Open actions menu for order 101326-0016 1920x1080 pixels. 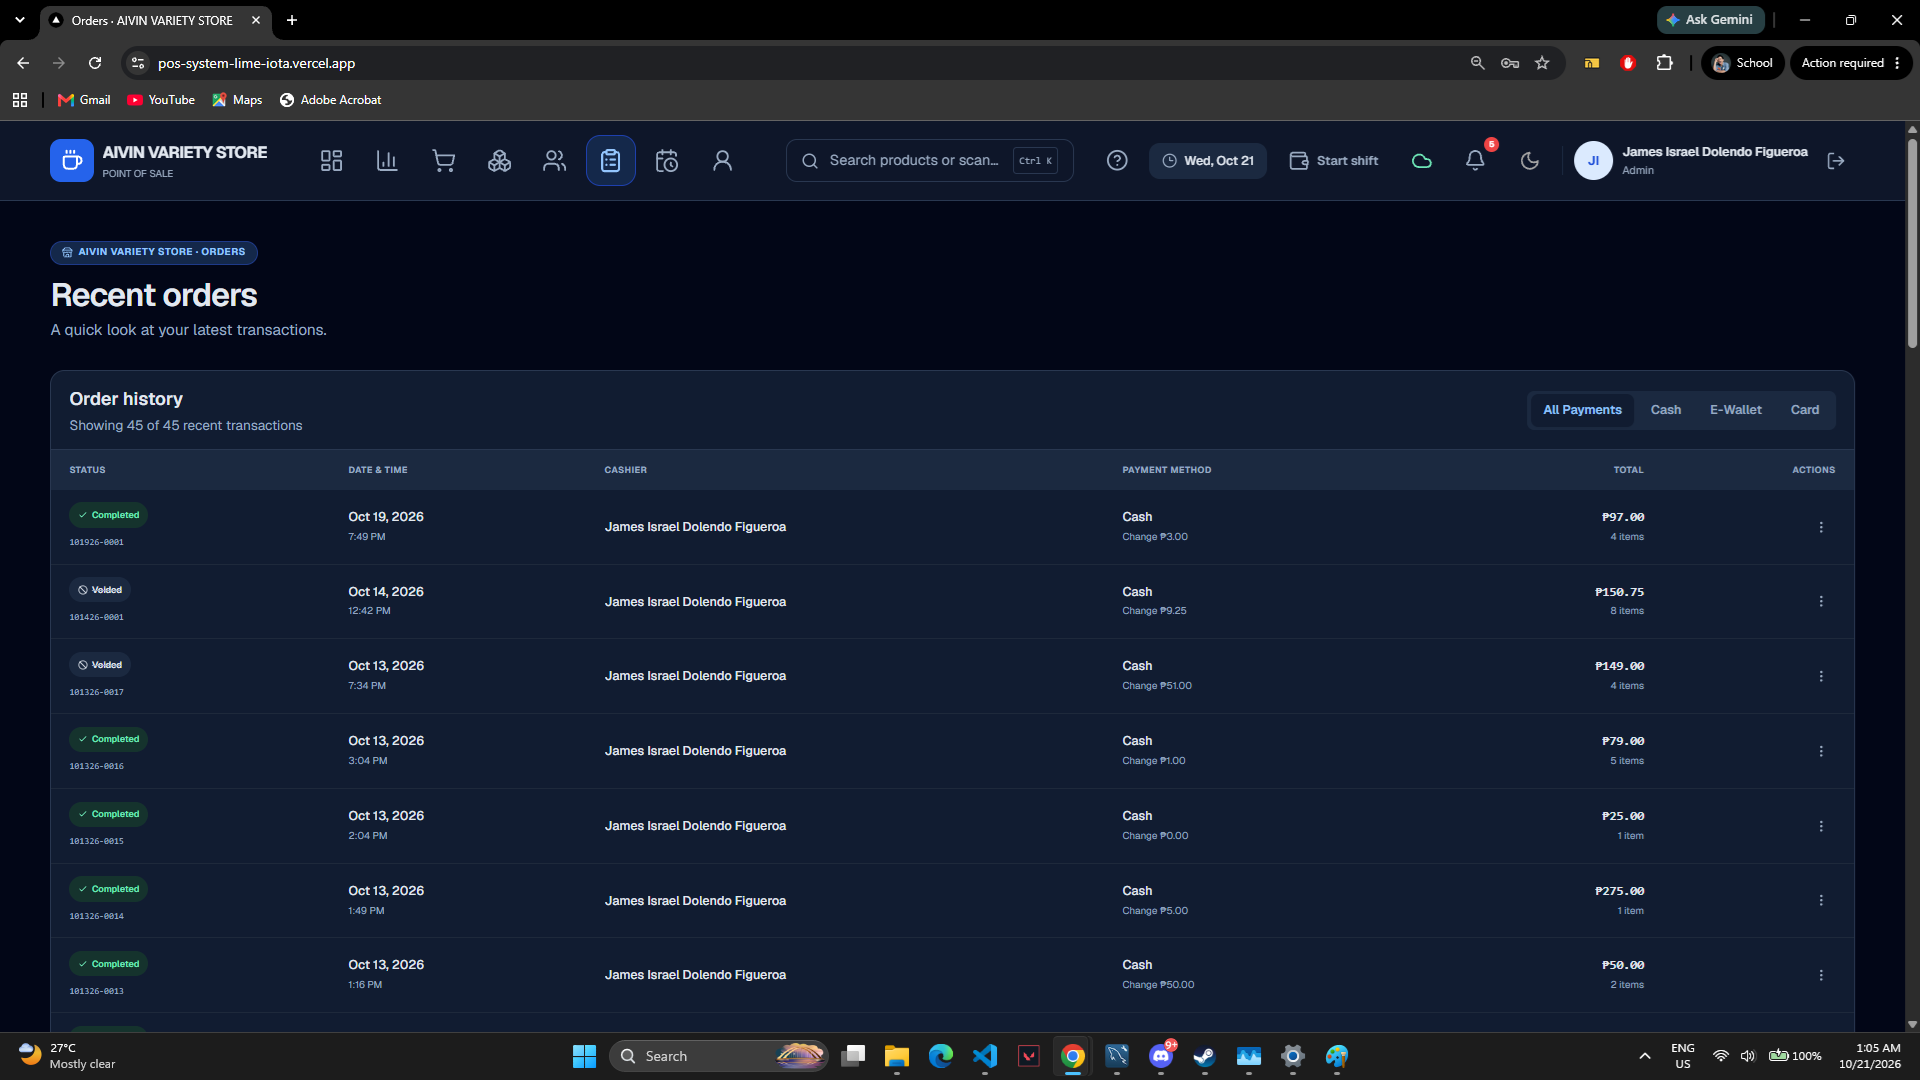[x=1821, y=751]
